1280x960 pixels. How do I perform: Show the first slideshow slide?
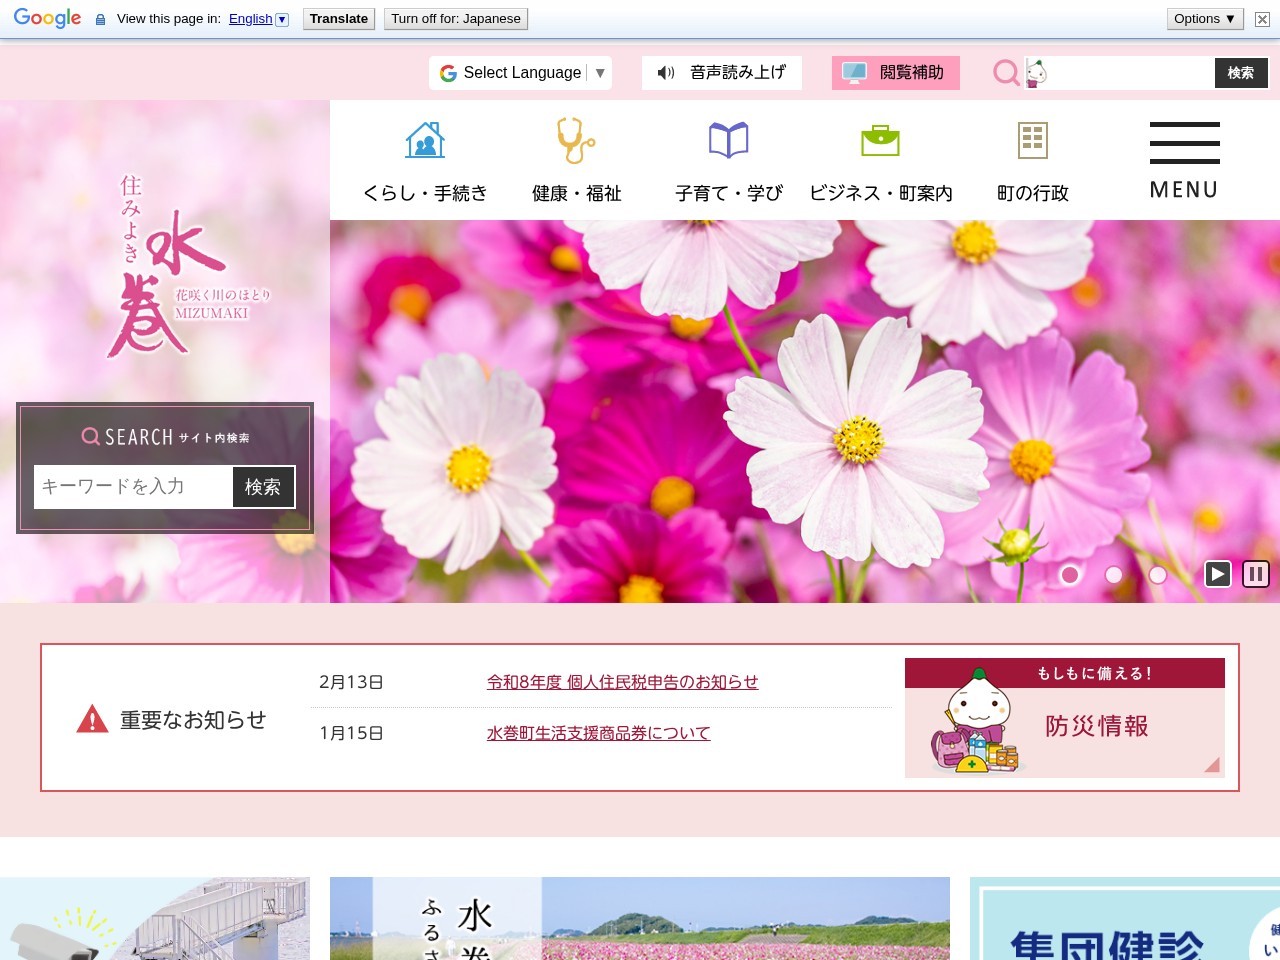(1070, 574)
